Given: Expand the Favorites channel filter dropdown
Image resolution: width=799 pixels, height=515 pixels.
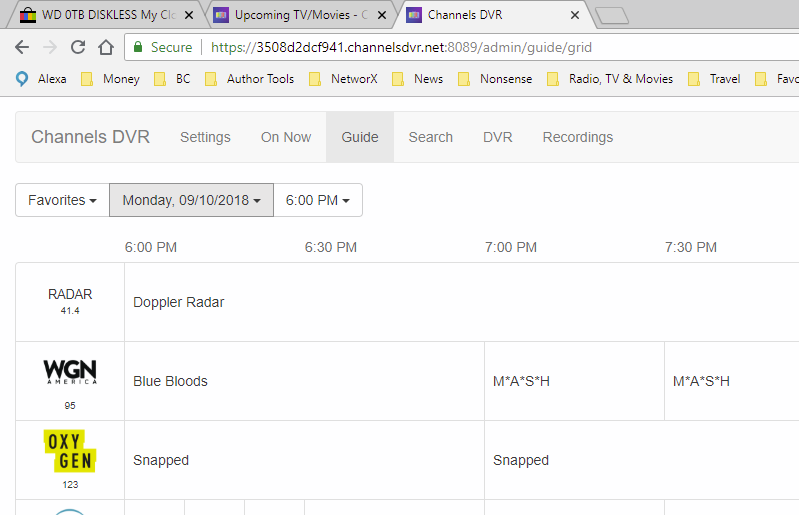Looking at the screenshot, I should click(62, 200).
